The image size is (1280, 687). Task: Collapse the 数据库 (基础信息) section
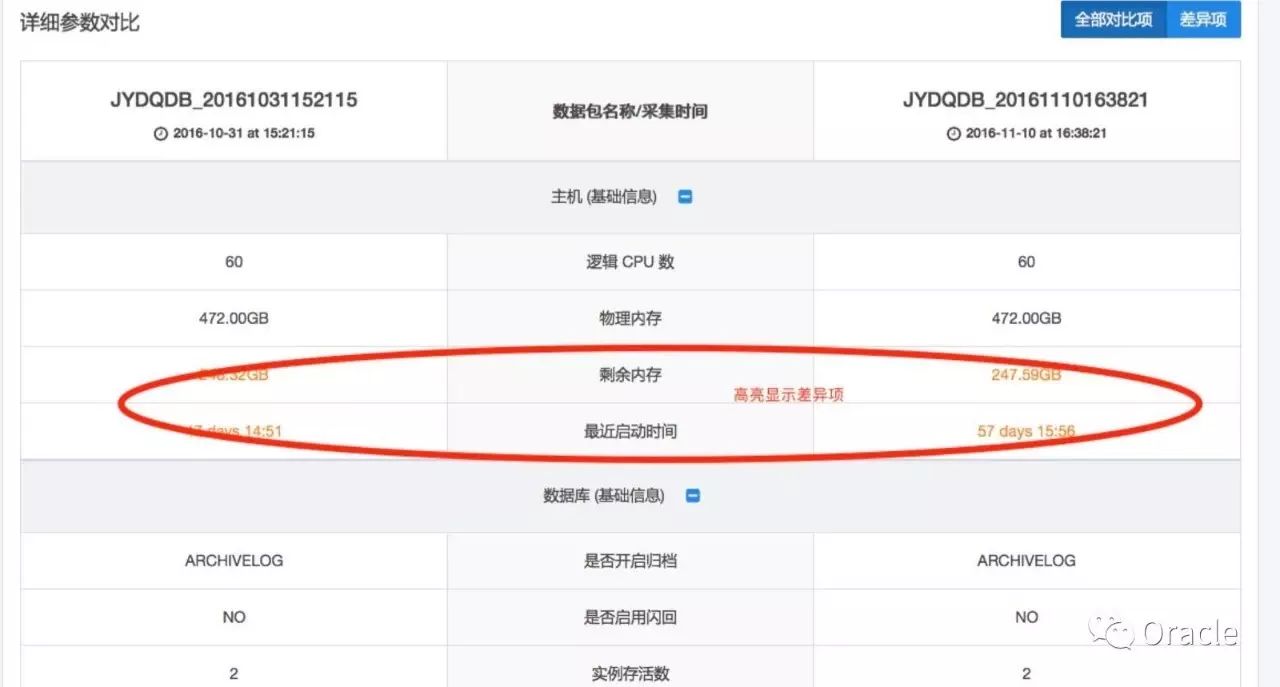click(x=692, y=496)
